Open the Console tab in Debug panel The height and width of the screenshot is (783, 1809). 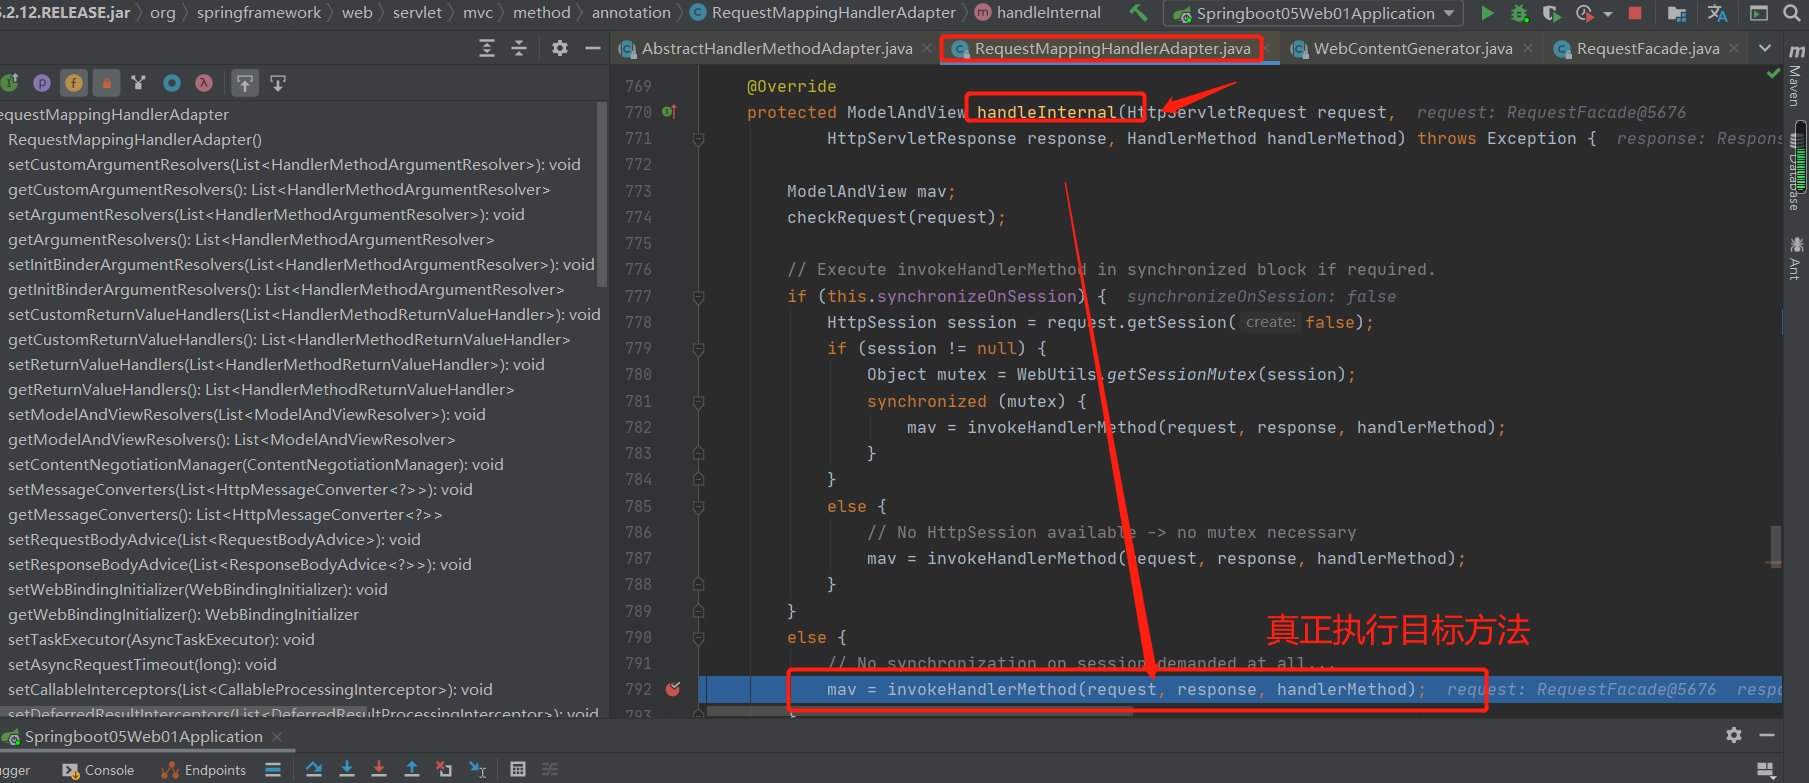click(x=98, y=770)
